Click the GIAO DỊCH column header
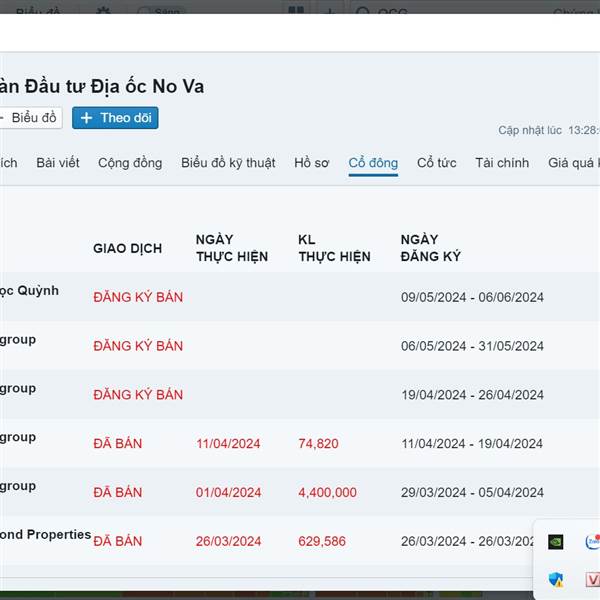This screenshot has width=600, height=600. 127,248
